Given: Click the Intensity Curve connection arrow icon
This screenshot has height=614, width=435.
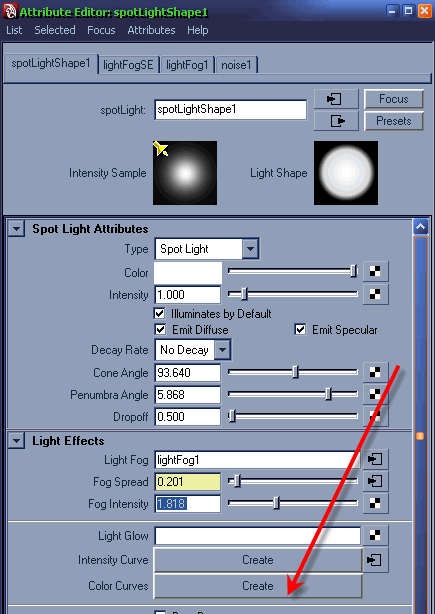Looking at the screenshot, I should click(375, 560).
